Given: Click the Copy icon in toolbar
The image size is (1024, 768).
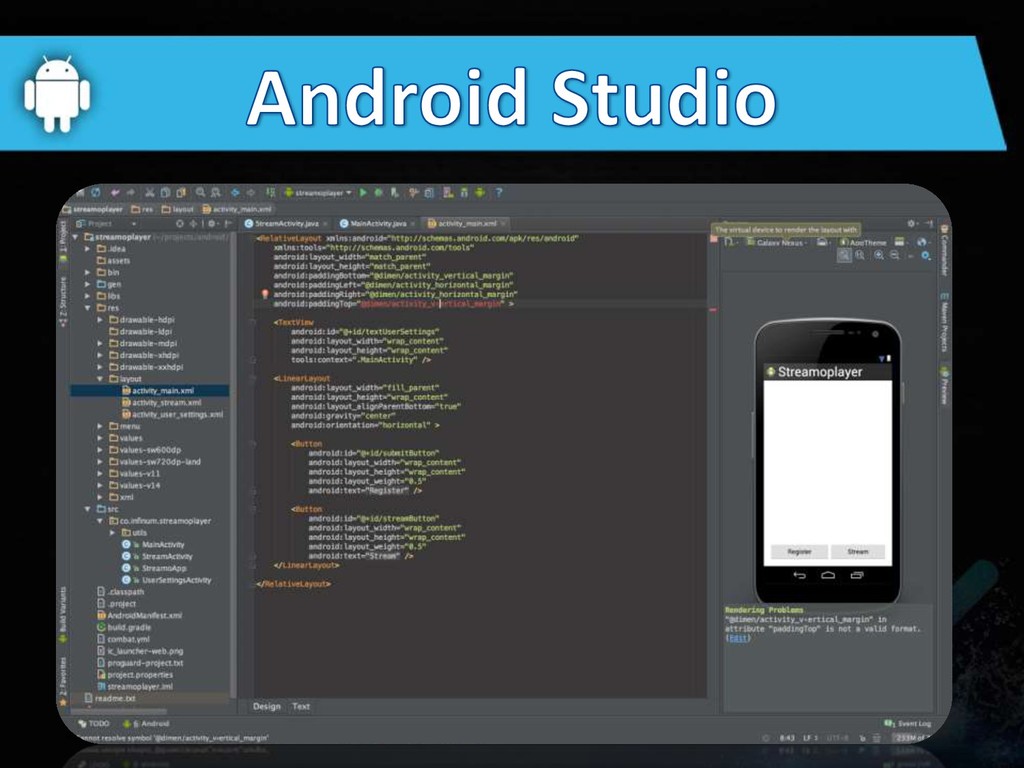Looking at the screenshot, I should 165,193.
